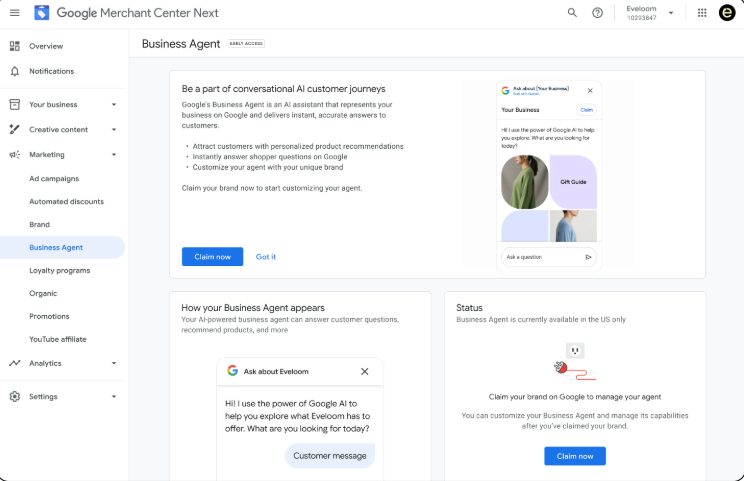Open Ad campaigns in the sidebar

click(54, 179)
